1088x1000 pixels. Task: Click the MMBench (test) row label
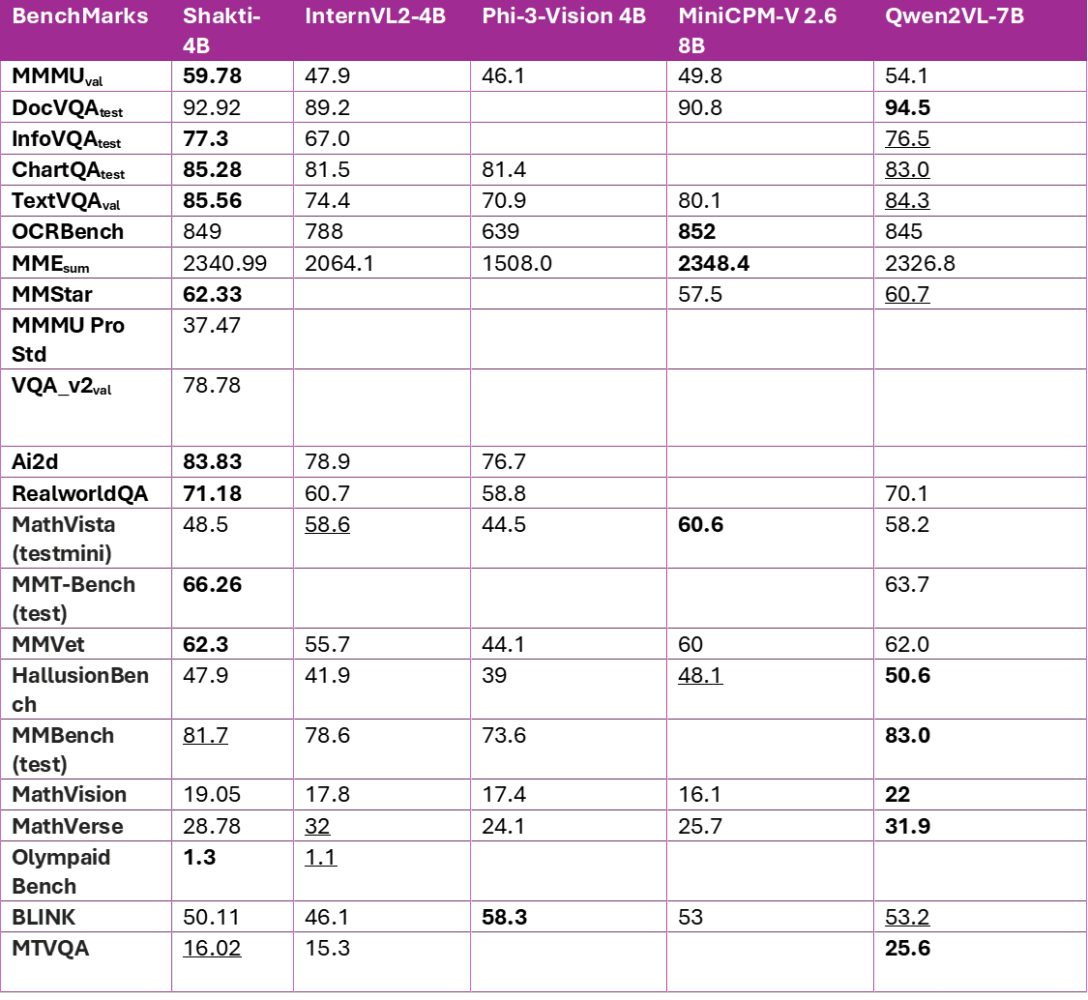click(63, 749)
